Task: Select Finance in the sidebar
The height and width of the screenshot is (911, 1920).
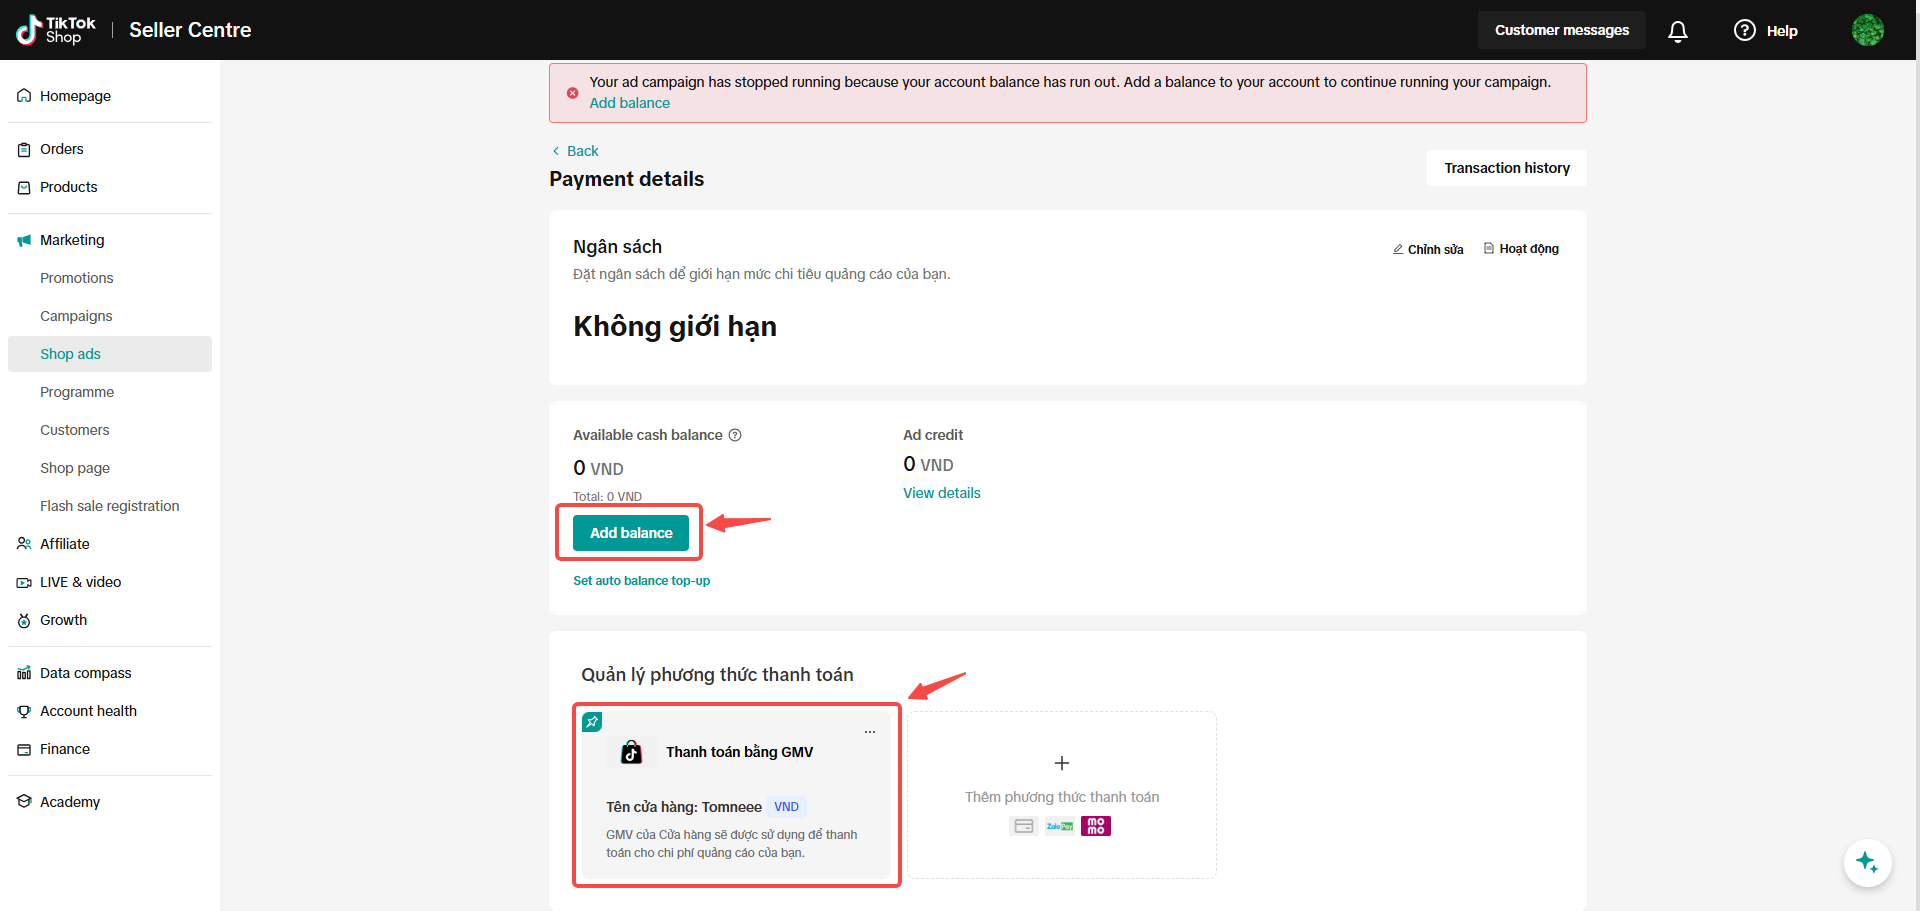Action: [65, 749]
